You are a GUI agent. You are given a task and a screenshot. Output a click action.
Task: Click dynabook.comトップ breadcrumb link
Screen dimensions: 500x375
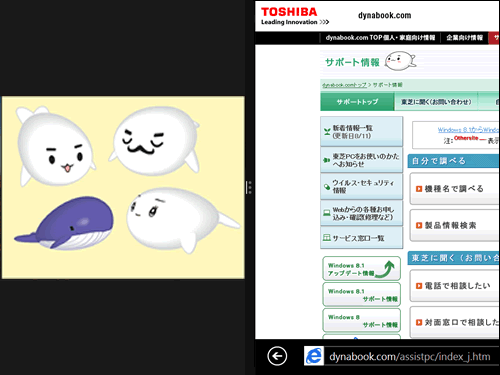pos(344,85)
